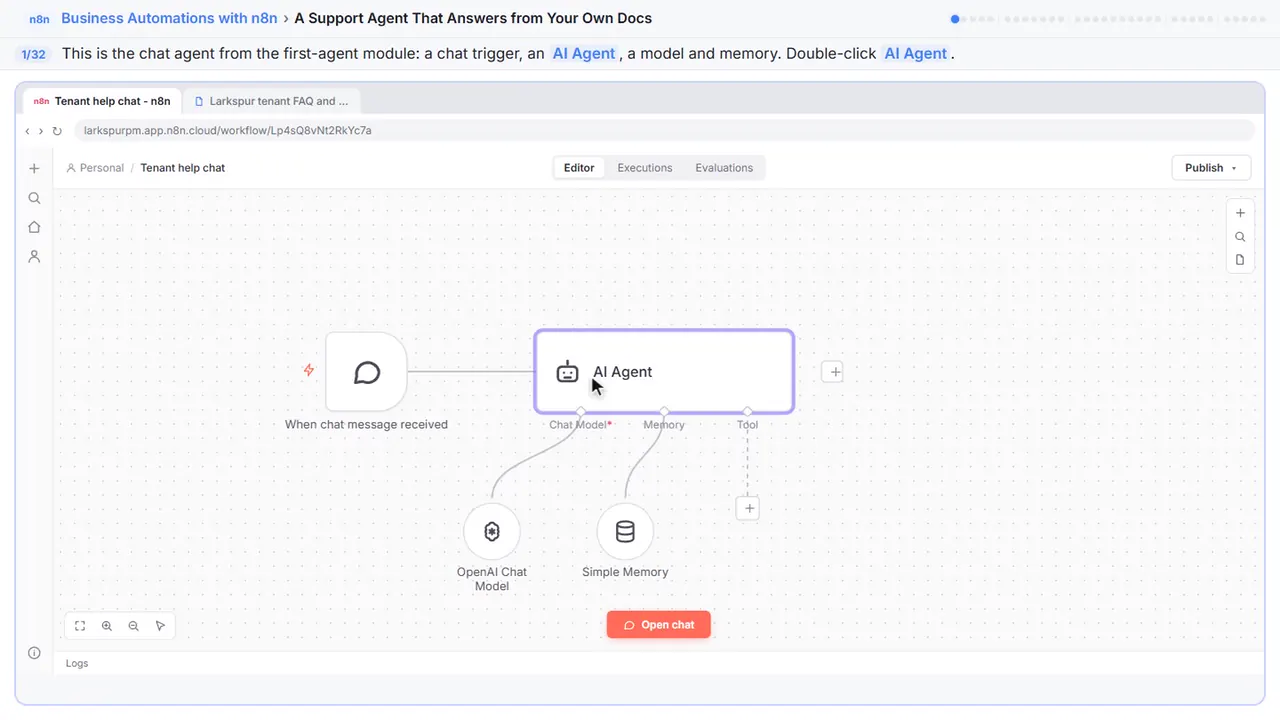Viewport: 1280px width, 720px height.
Task: Switch to the Editor tab
Action: coord(579,168)
